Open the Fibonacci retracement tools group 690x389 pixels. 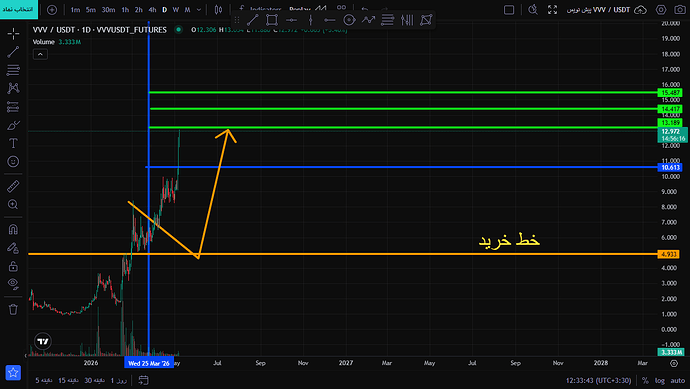pyautogui.click(x=13, y=70)
